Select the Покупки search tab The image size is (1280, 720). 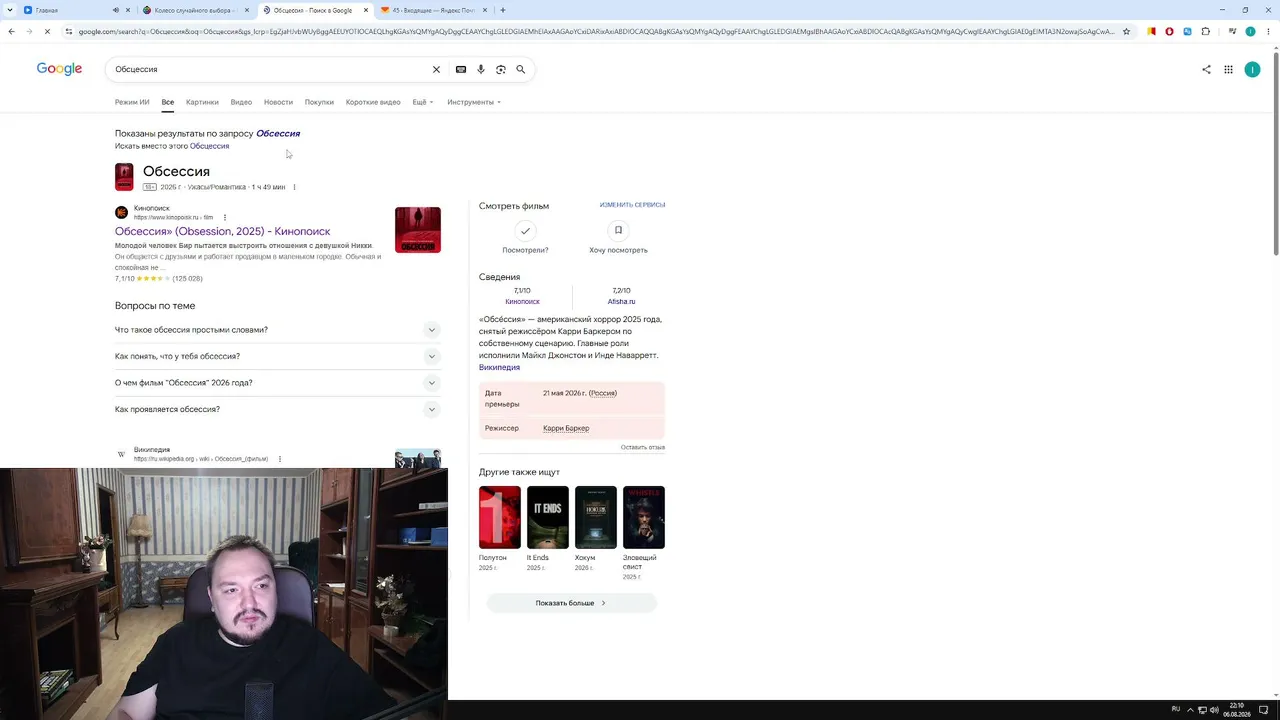click(x=319, y=102)
